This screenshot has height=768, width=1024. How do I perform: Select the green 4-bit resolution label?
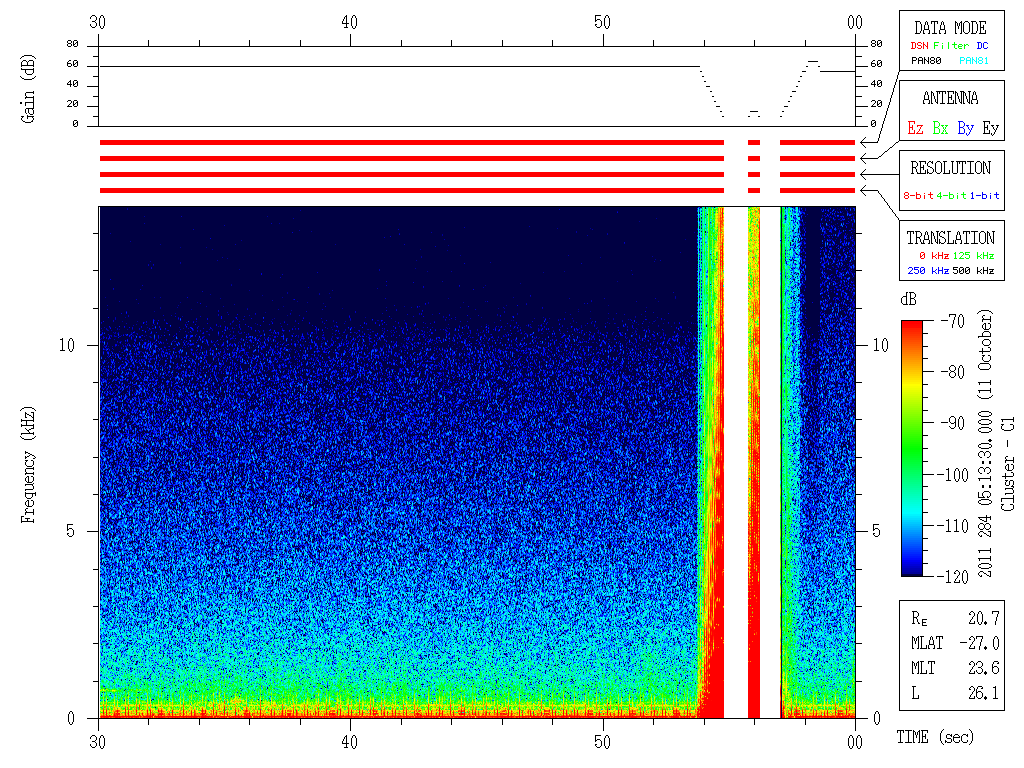951,195
